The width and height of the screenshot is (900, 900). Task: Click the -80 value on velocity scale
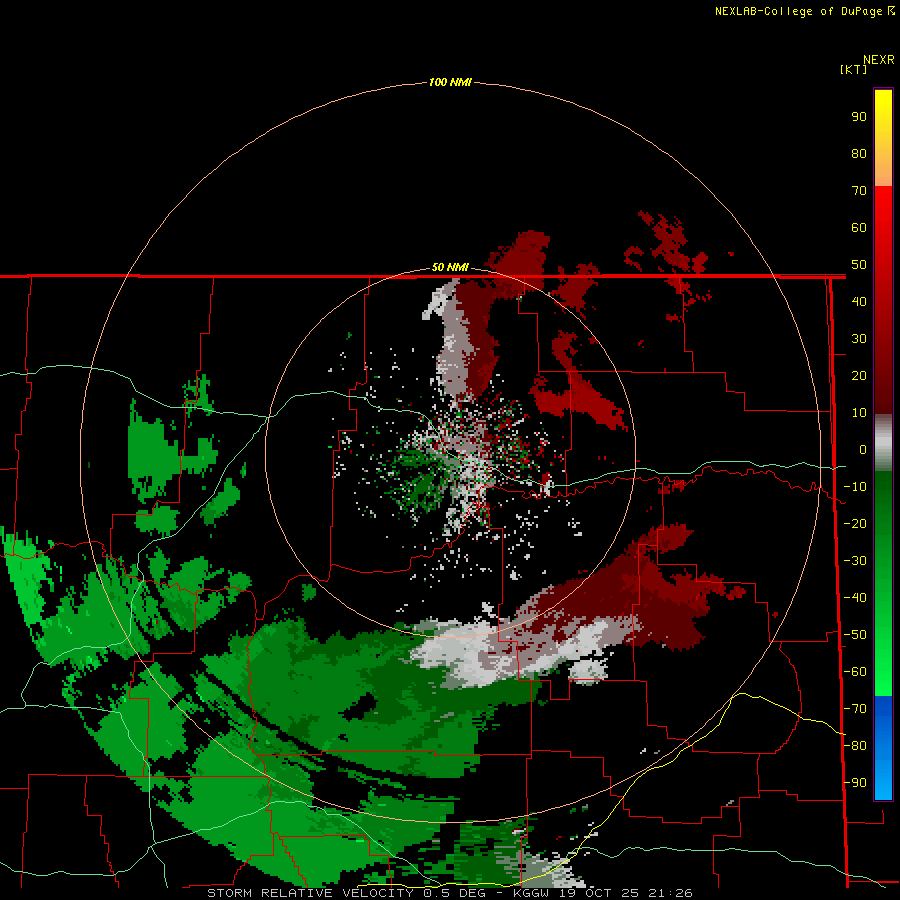tap(855, 746)
